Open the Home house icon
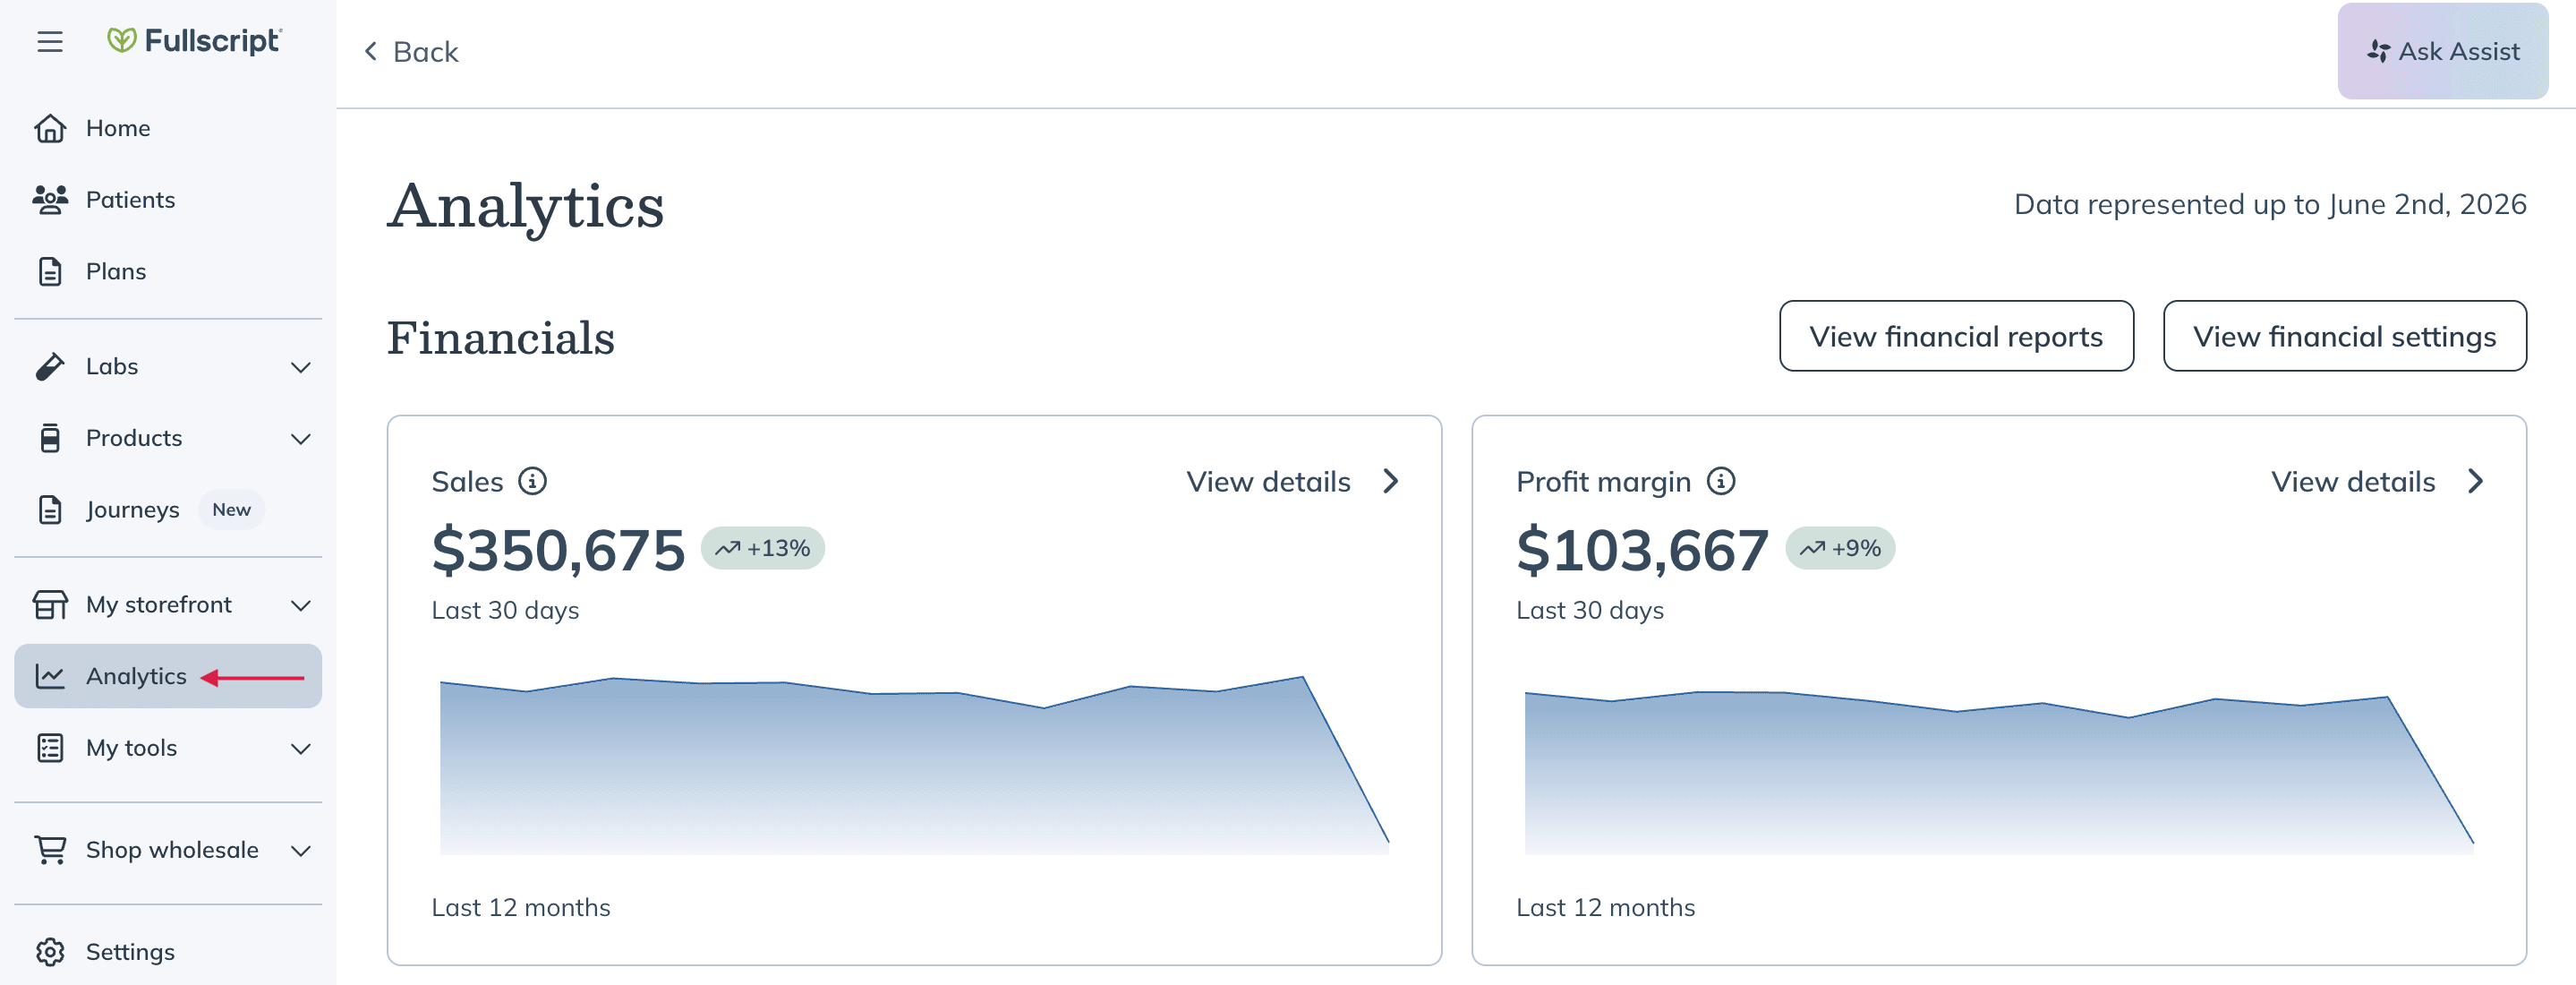Viewport: 2576px width, 985px height. pyautogui.click(x=50, y=128)
